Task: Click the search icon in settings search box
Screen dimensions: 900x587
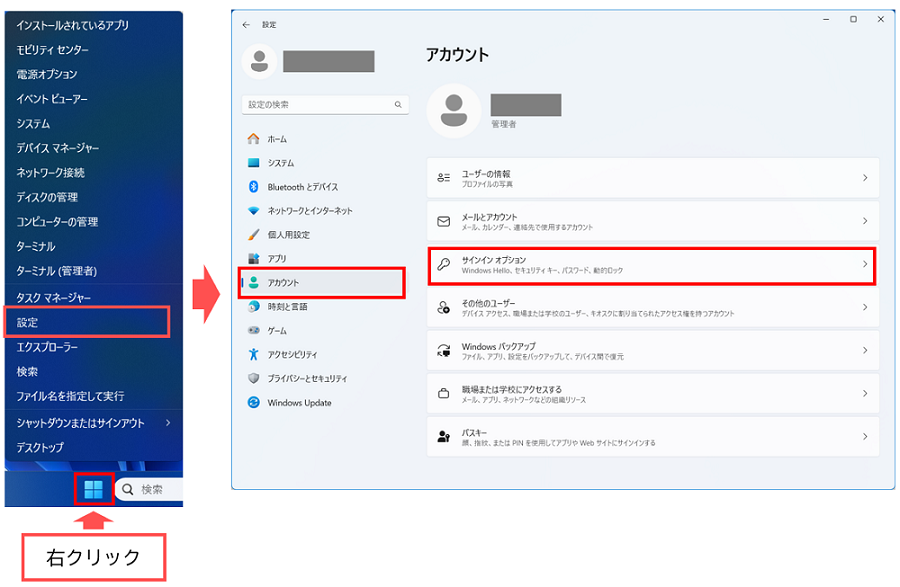Action: tap(398, 104)
